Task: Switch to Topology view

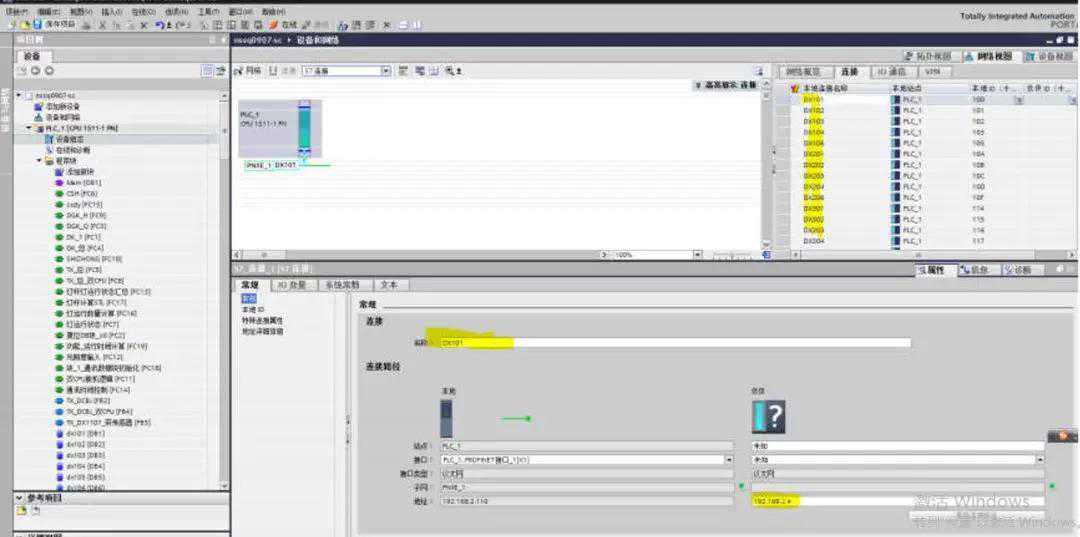Action: pyautogui.click(x=931, y=56)
